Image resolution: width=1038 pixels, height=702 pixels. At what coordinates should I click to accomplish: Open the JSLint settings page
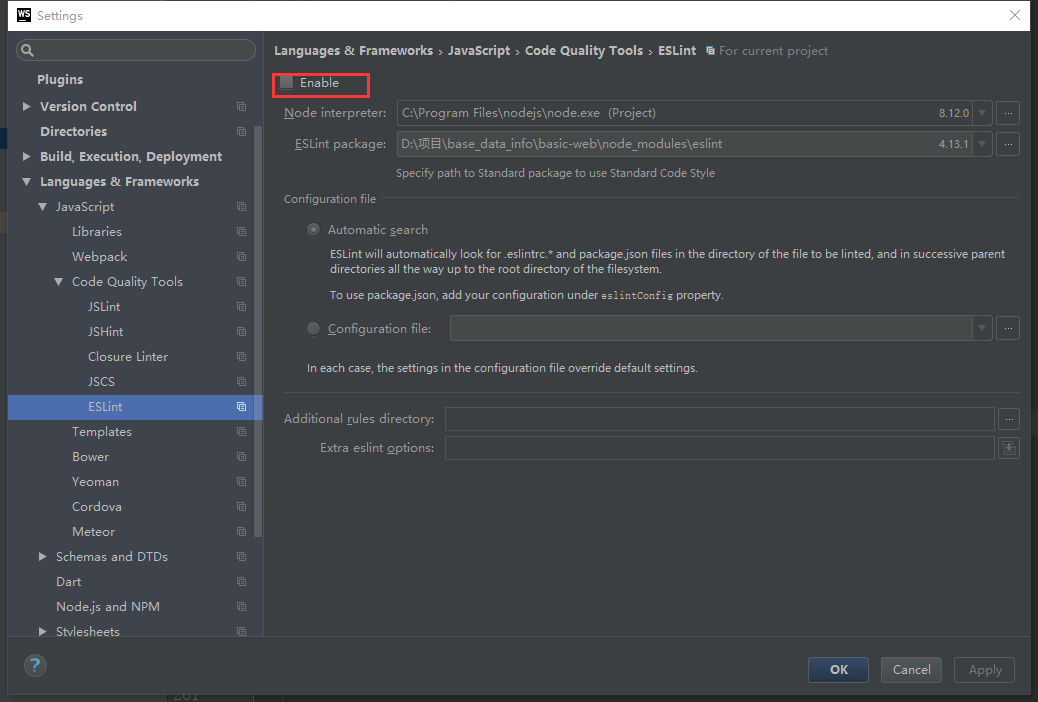tap(104, 307)
